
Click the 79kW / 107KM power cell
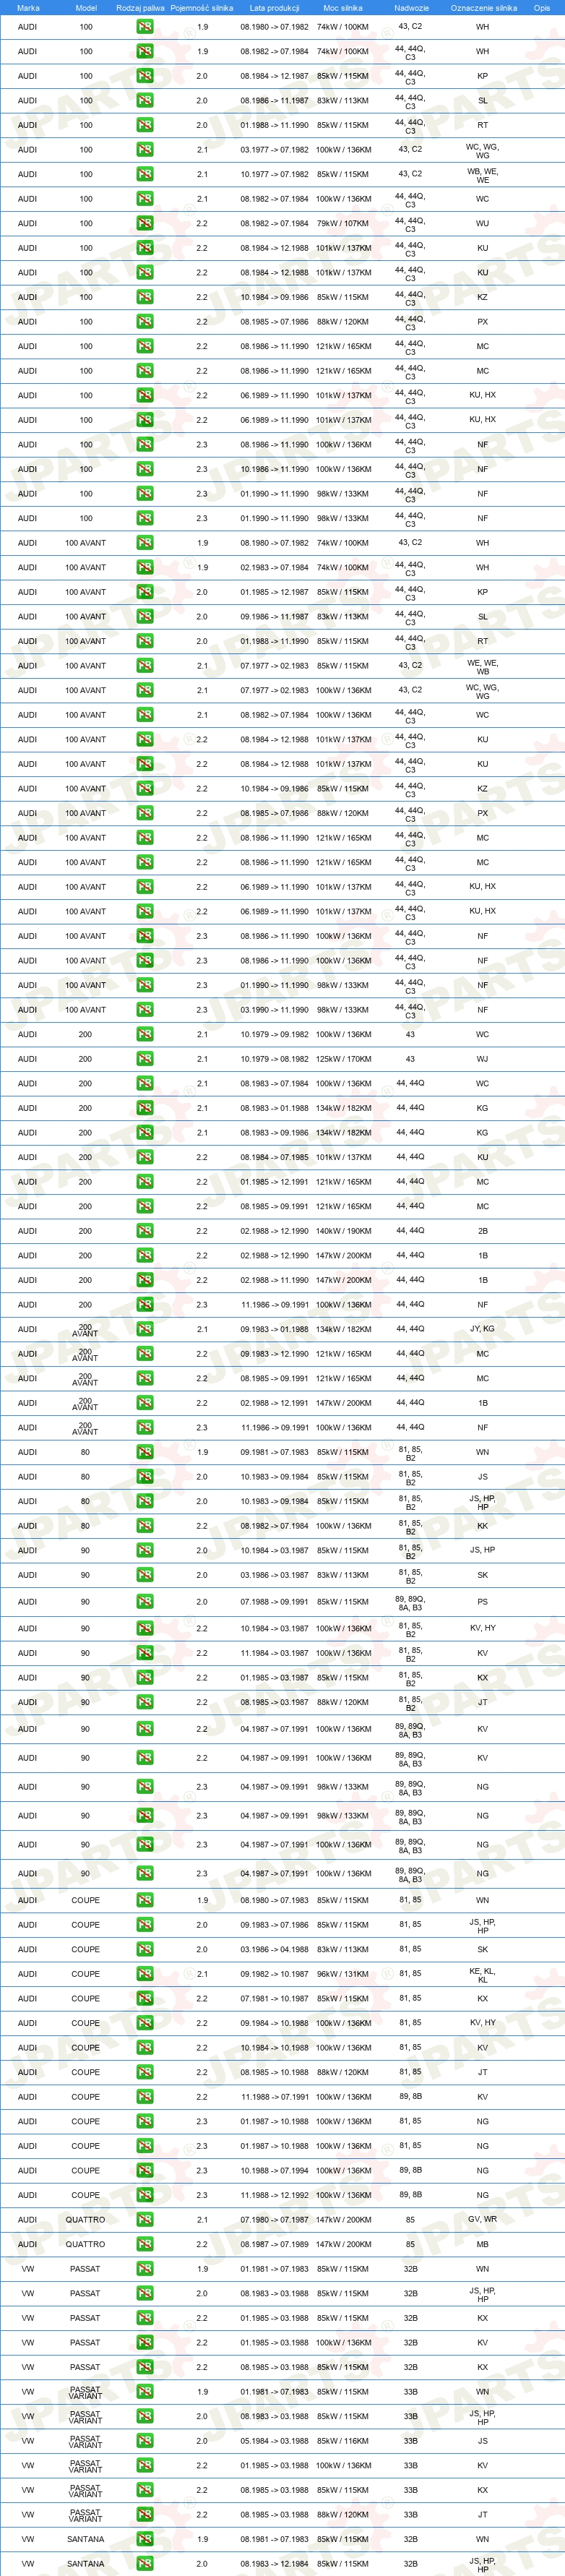coord(343,224)
